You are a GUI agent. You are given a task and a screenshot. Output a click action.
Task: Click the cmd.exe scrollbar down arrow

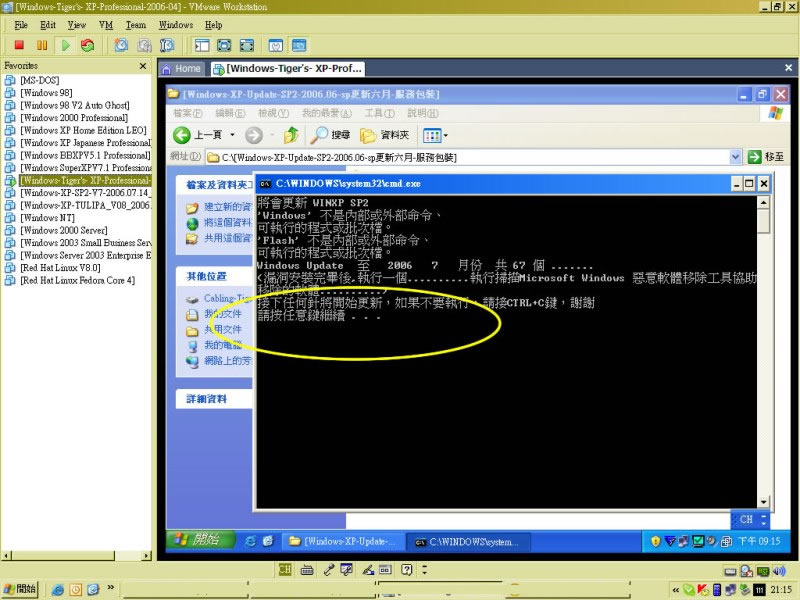763,502
